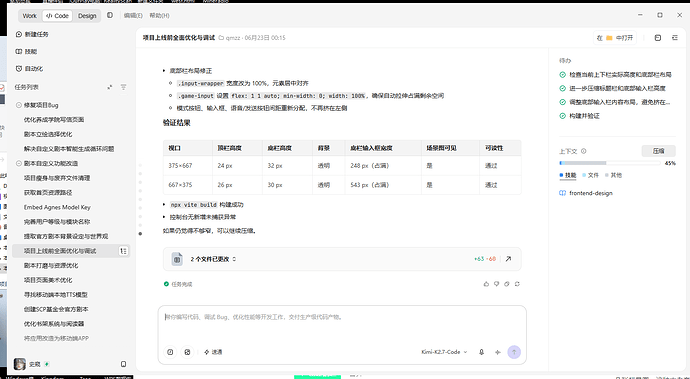Copy the response with the copy icon
This screenshot has width=690, height=379.
pos(506,284)
